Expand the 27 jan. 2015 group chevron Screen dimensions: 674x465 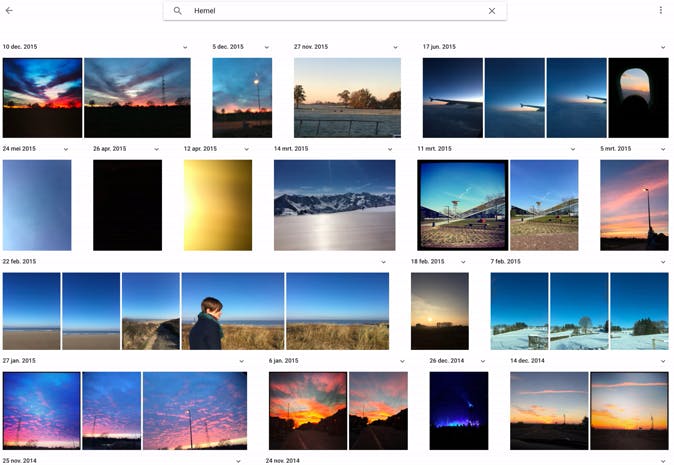click(x=242, y=361)
